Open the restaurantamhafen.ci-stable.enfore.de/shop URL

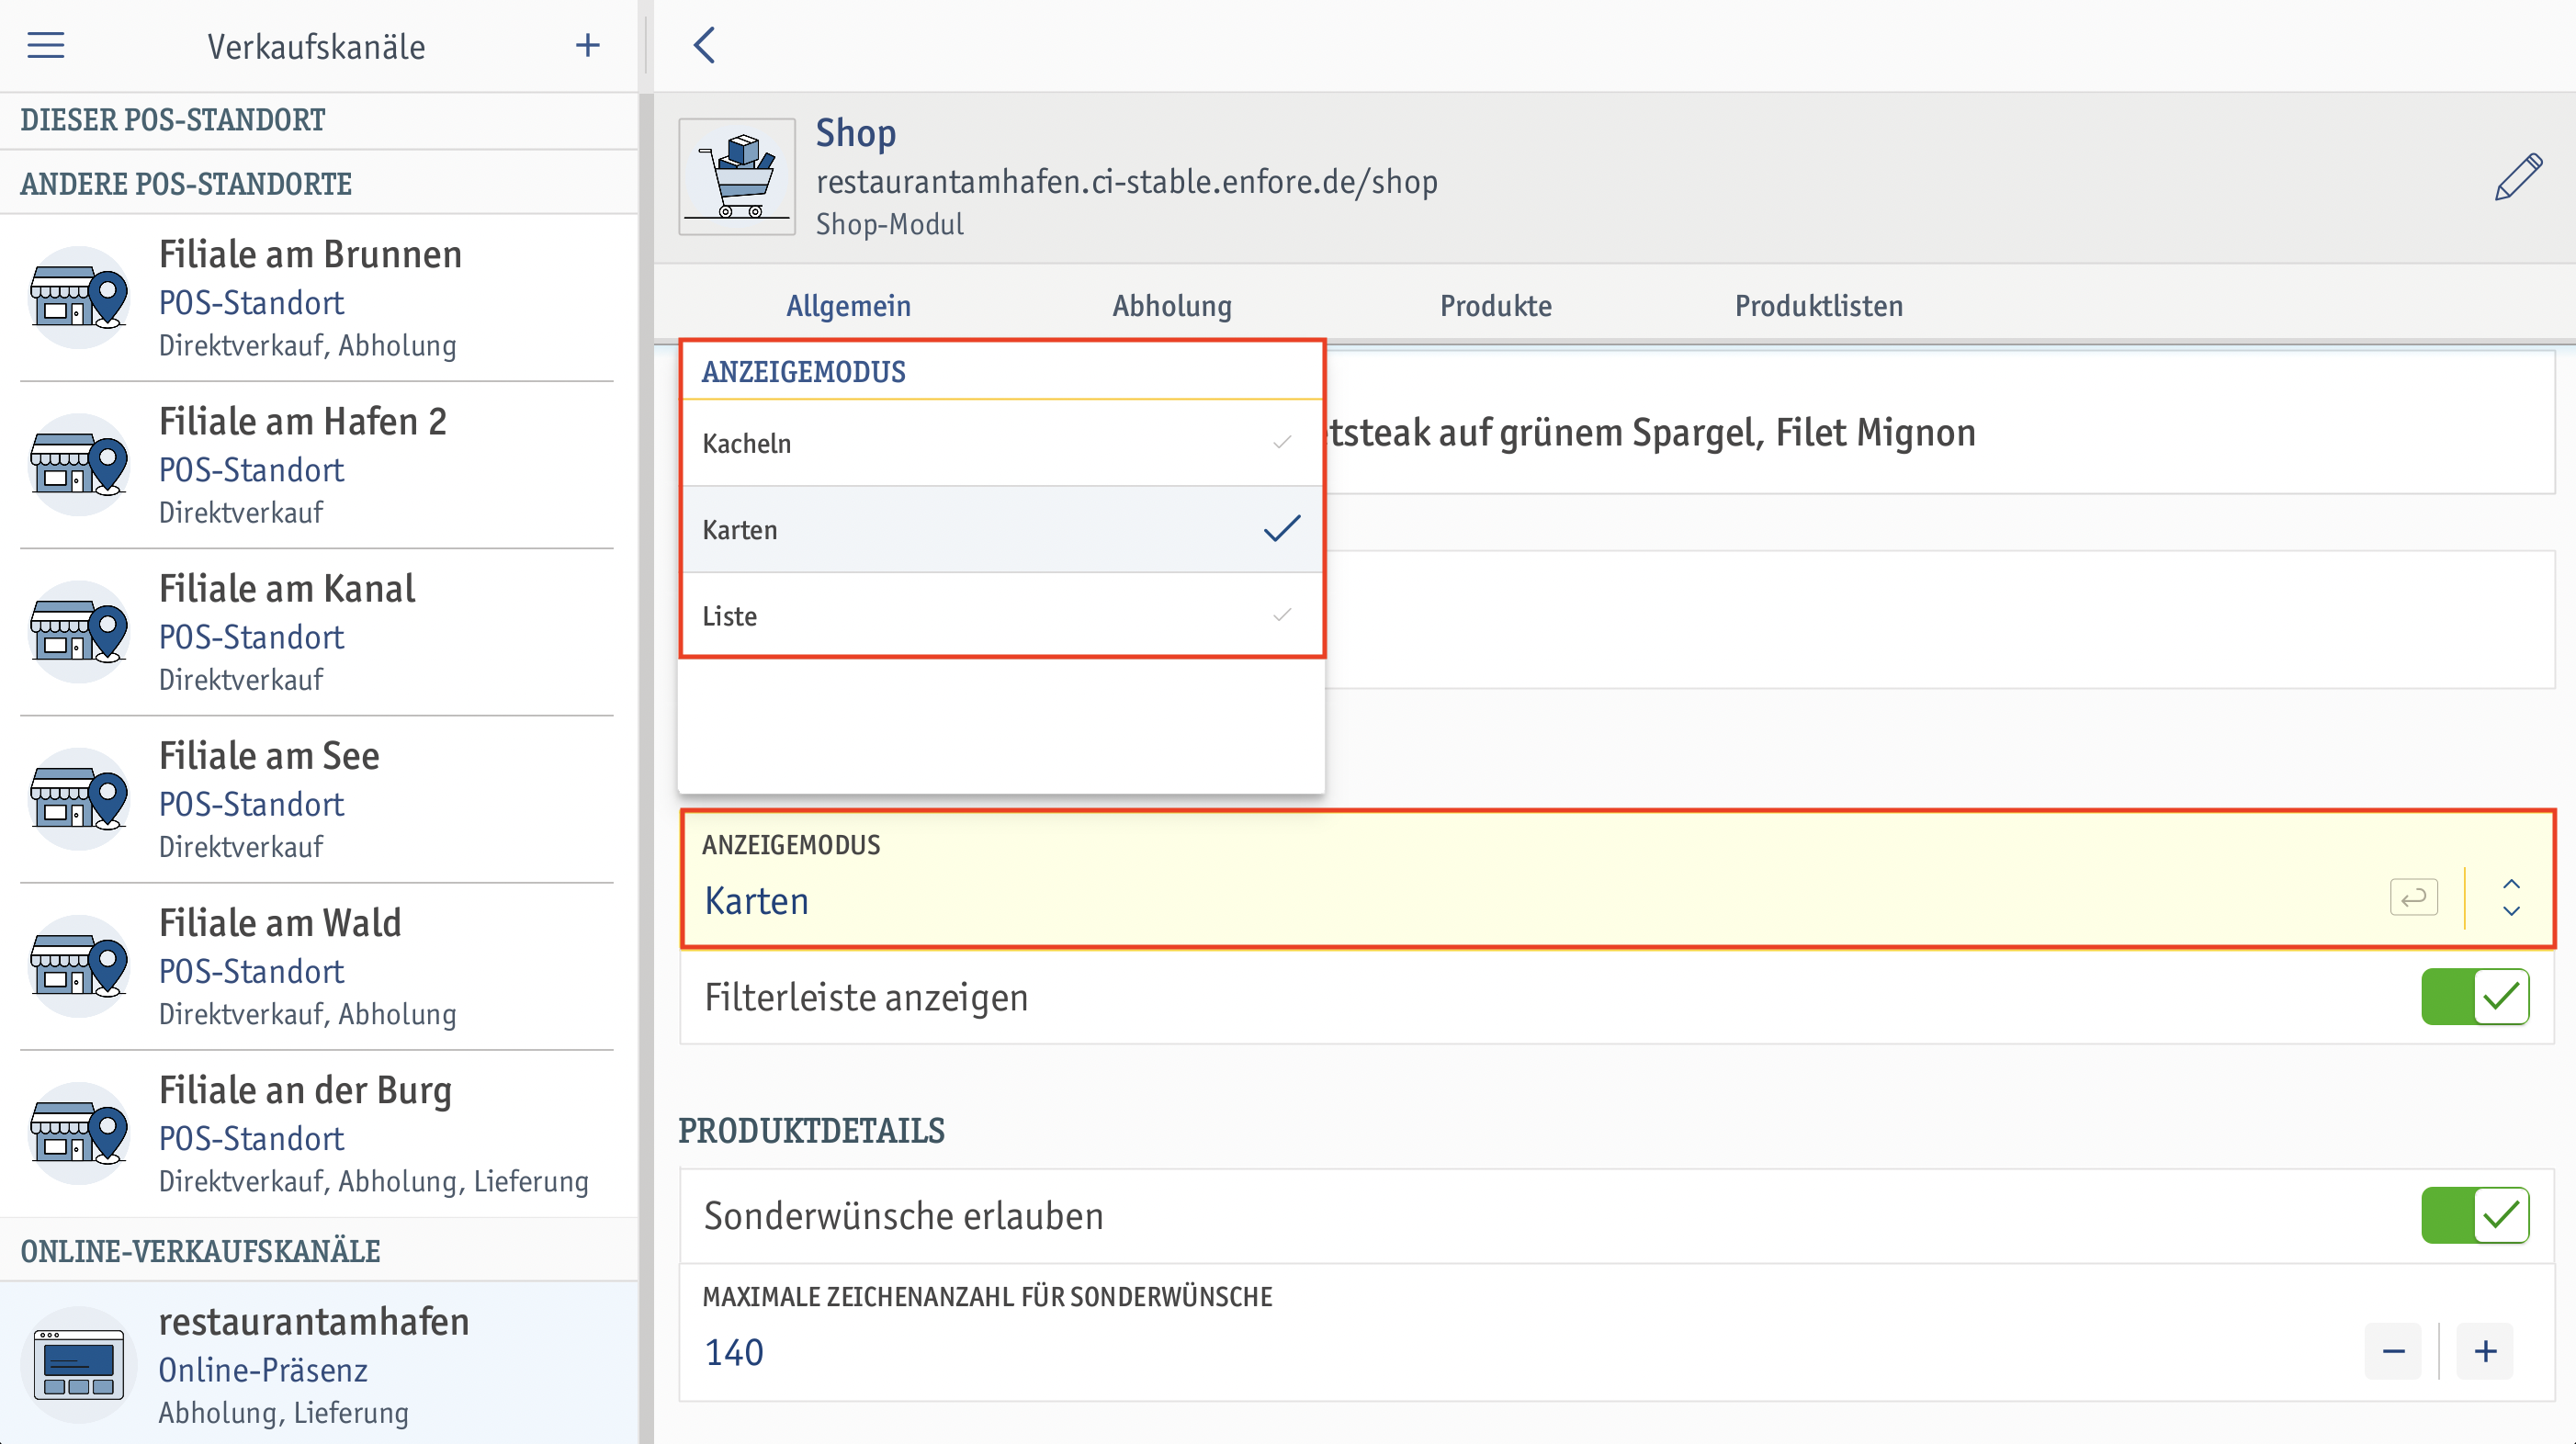tap(1126, 181)
